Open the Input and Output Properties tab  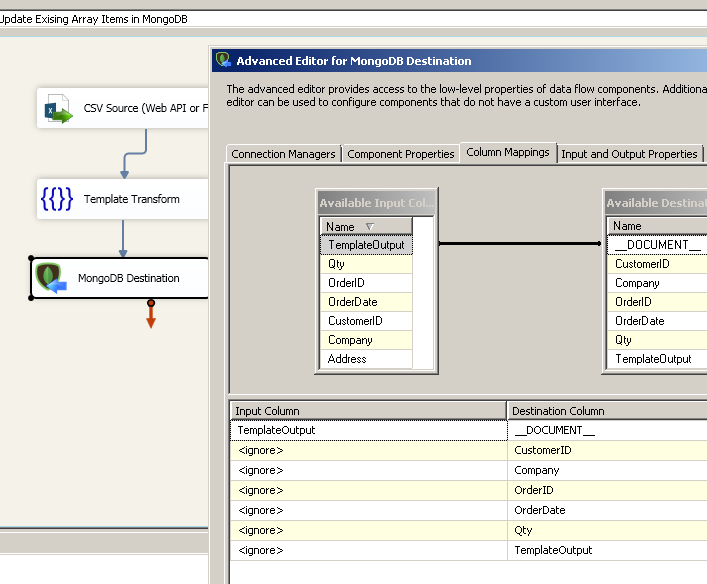[629, 154]
